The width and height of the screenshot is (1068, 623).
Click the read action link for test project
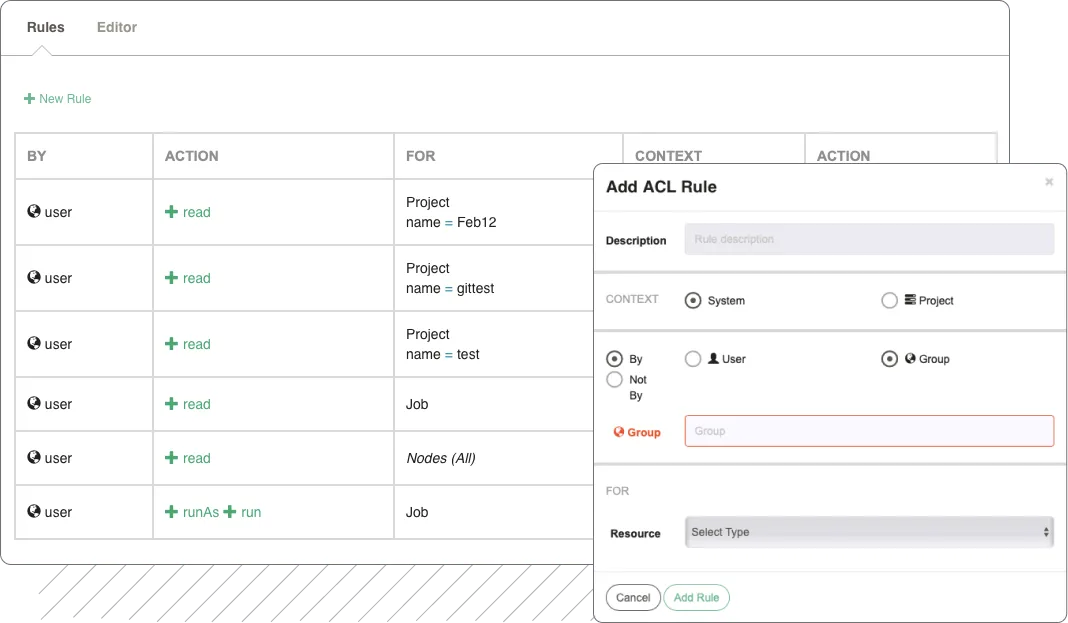(x=196, y=344)
